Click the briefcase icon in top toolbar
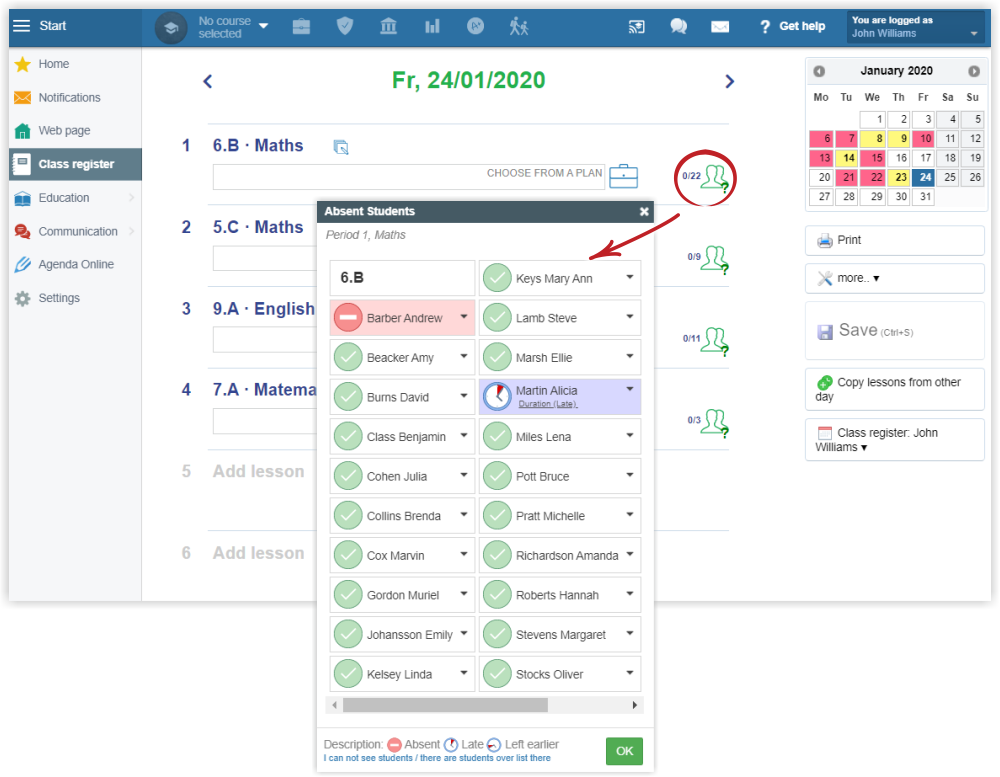This screenshot has height=777, width=1000. pos(301,27)
